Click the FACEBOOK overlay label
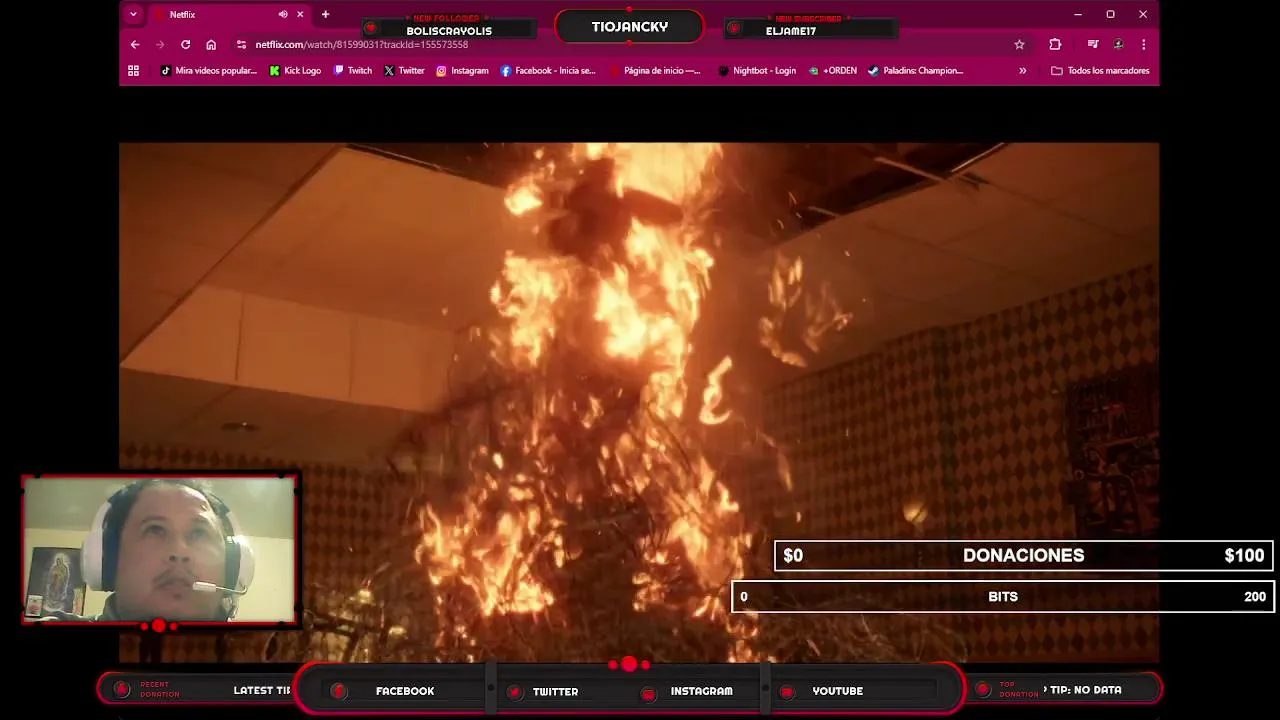Screen dimensions: 1280x720 (x=405, y=691)
